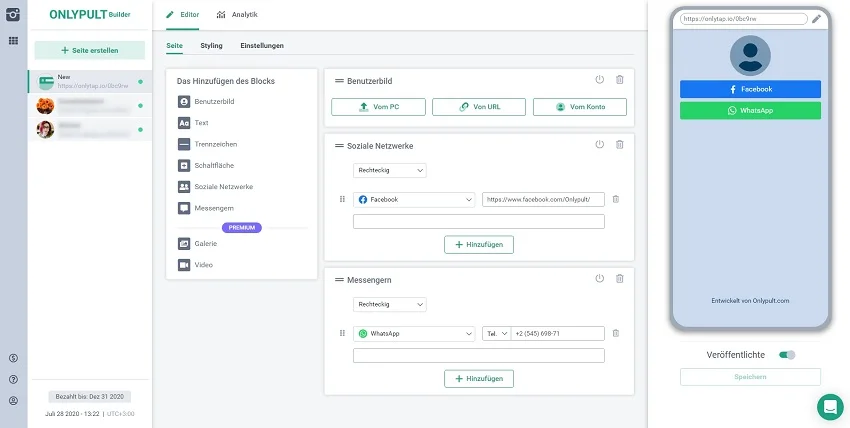Open the help question mark icon
The height and width of the screenshot is (428, 850).
coord(13,379)
